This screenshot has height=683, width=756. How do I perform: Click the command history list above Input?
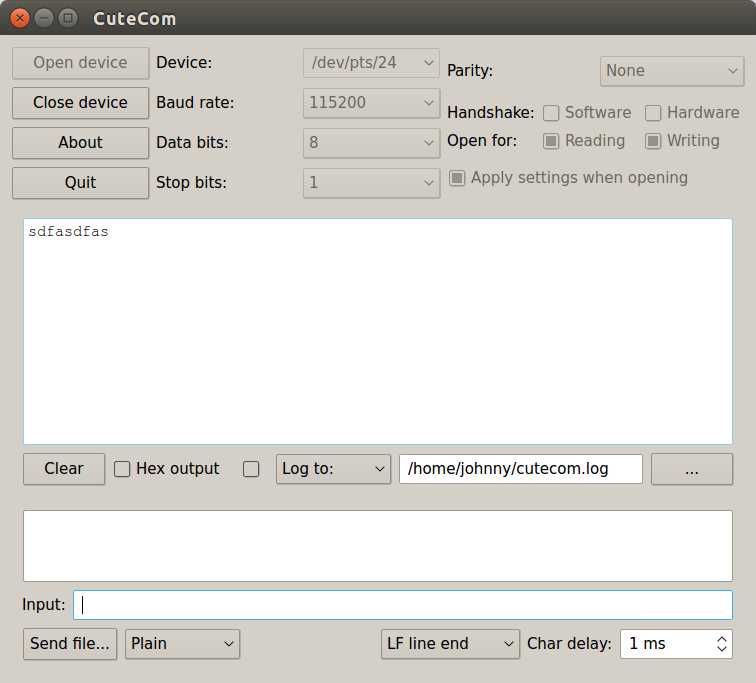click(x=378, y=546)
